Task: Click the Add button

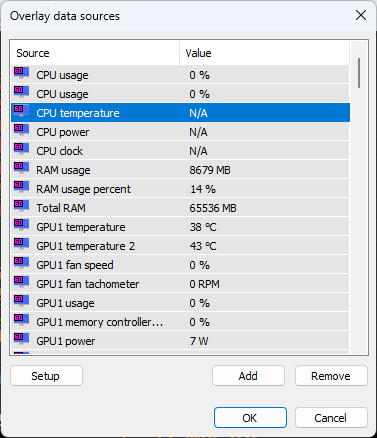Action: [x=248, y=376]
